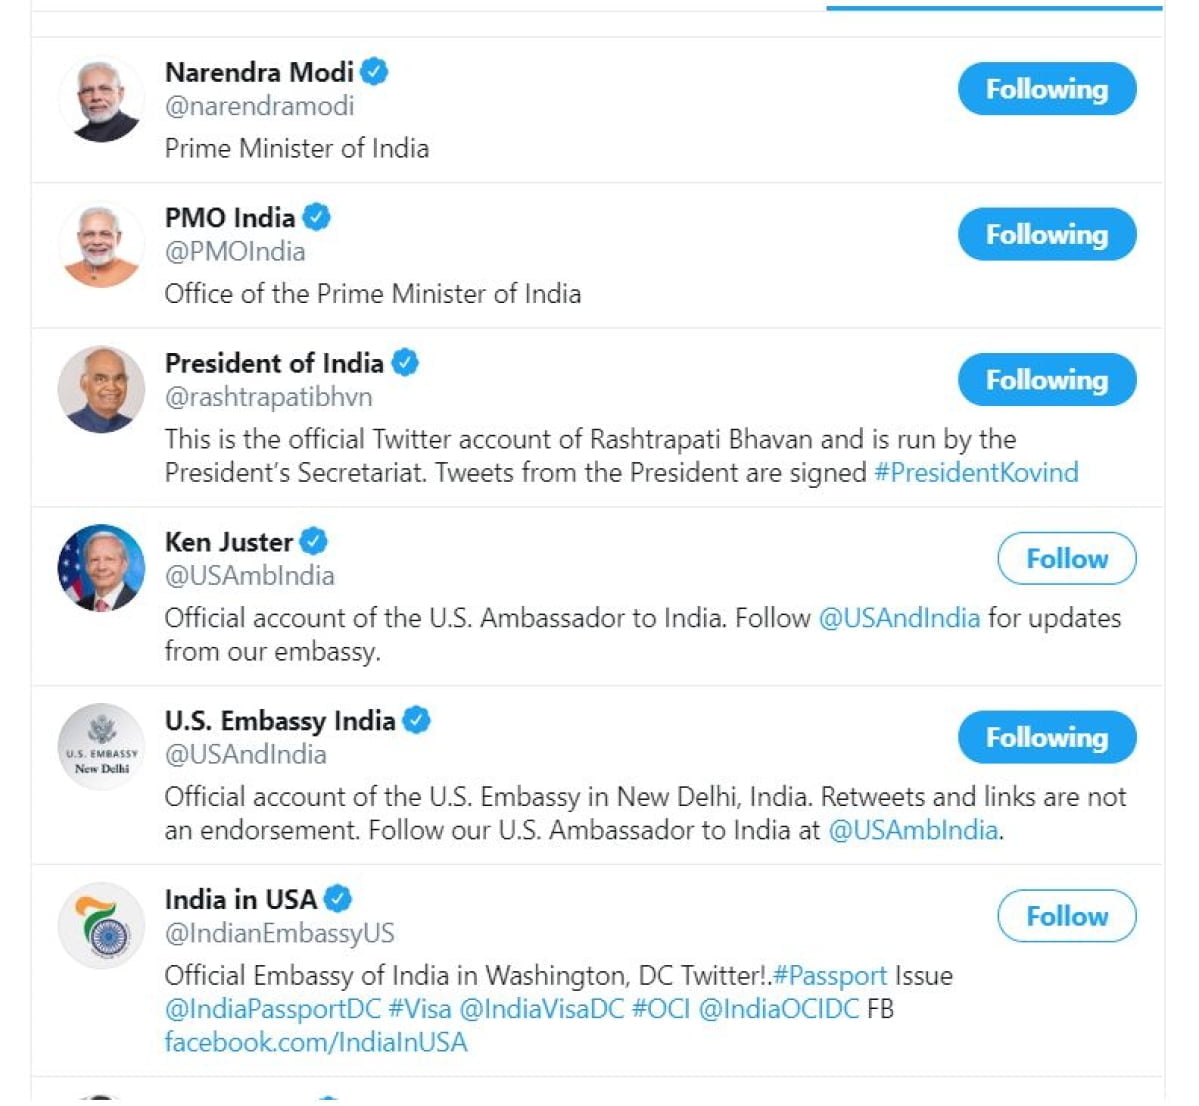Screen dimensions: 1199x1106
Task: Click verified badge next to U.S. Embassy India
Action: (417, 720)
